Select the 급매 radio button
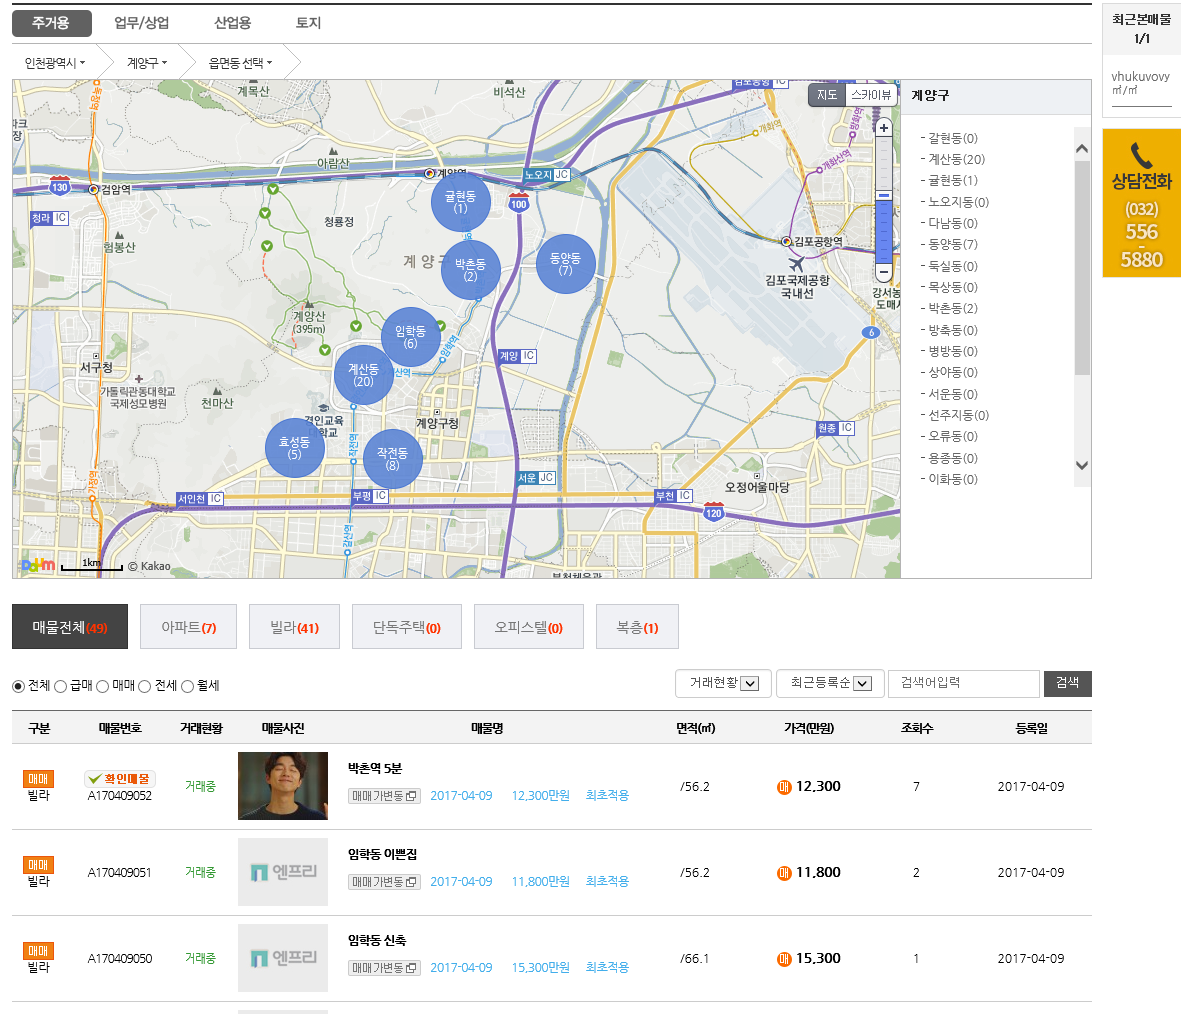This screenshot has width=1181, height=1014. 61,686
